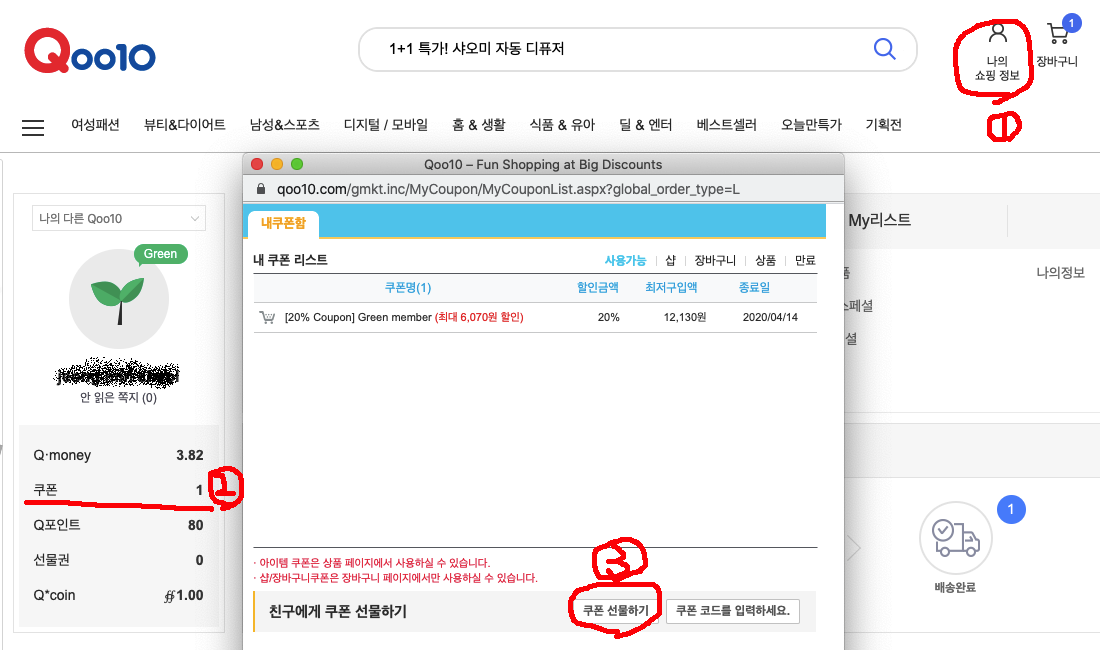The width and height of the screenshot is (1100, 650).
Task: Open the 쿠폰 row in sidebar
Action: click(119, 490)
